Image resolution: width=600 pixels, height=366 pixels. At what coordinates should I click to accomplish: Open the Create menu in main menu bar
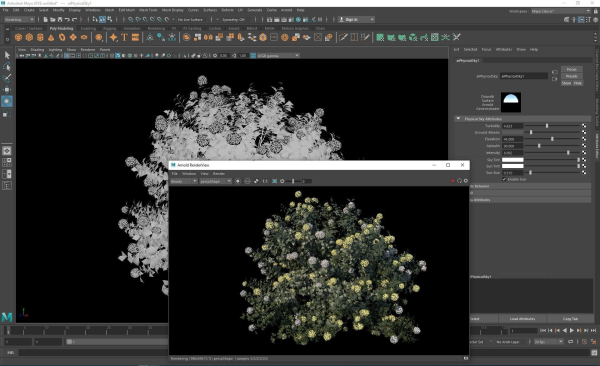click(x=29, y=10)
